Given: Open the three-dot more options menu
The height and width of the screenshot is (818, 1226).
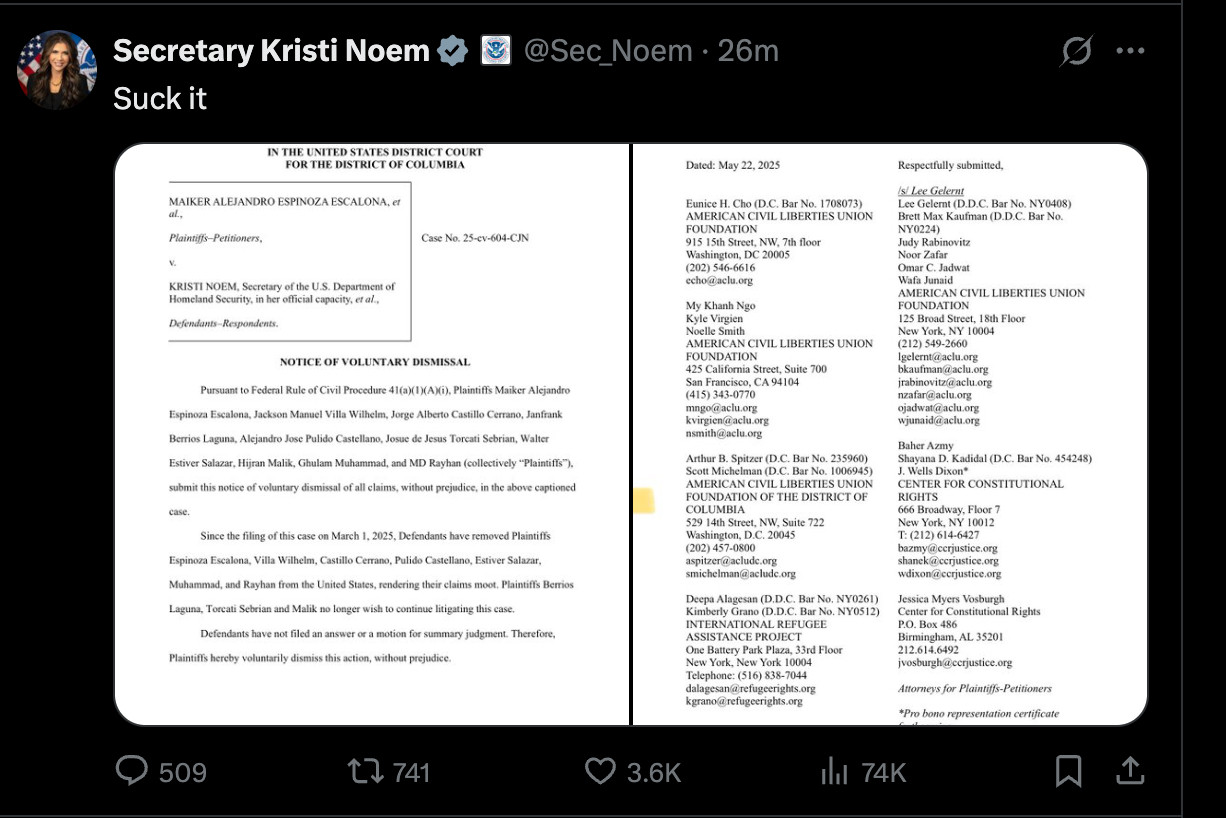Looking at the screenshot, I should tap(1130, 51).
